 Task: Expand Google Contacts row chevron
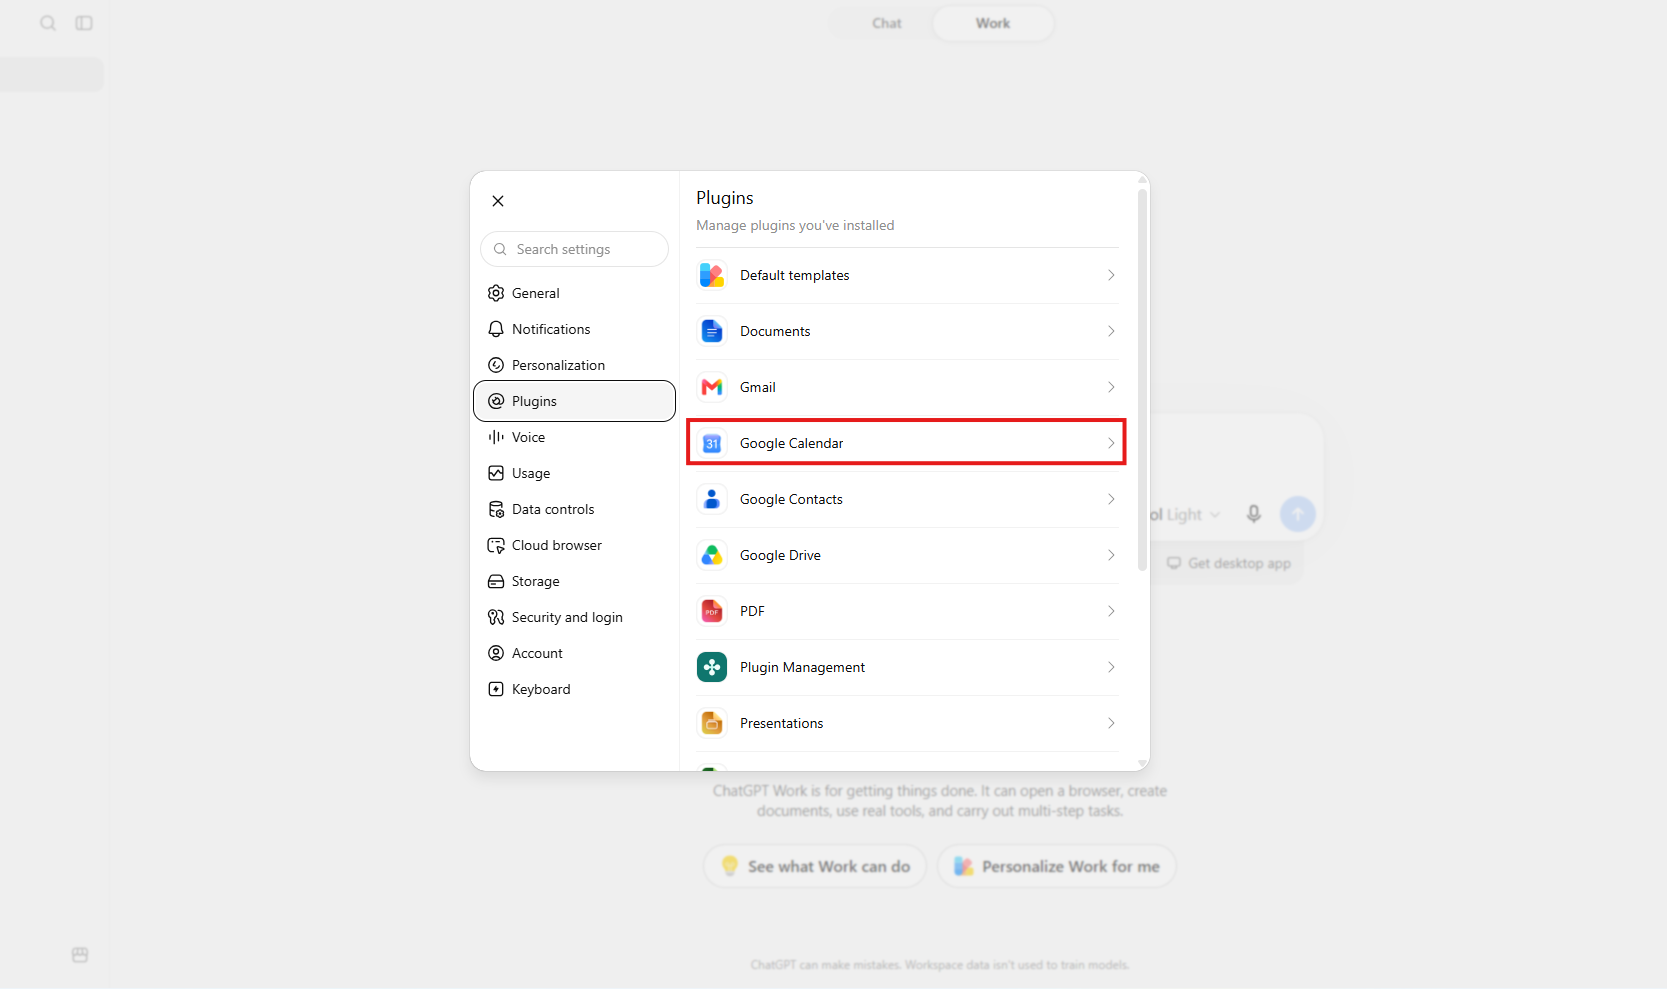[1111, 499]
